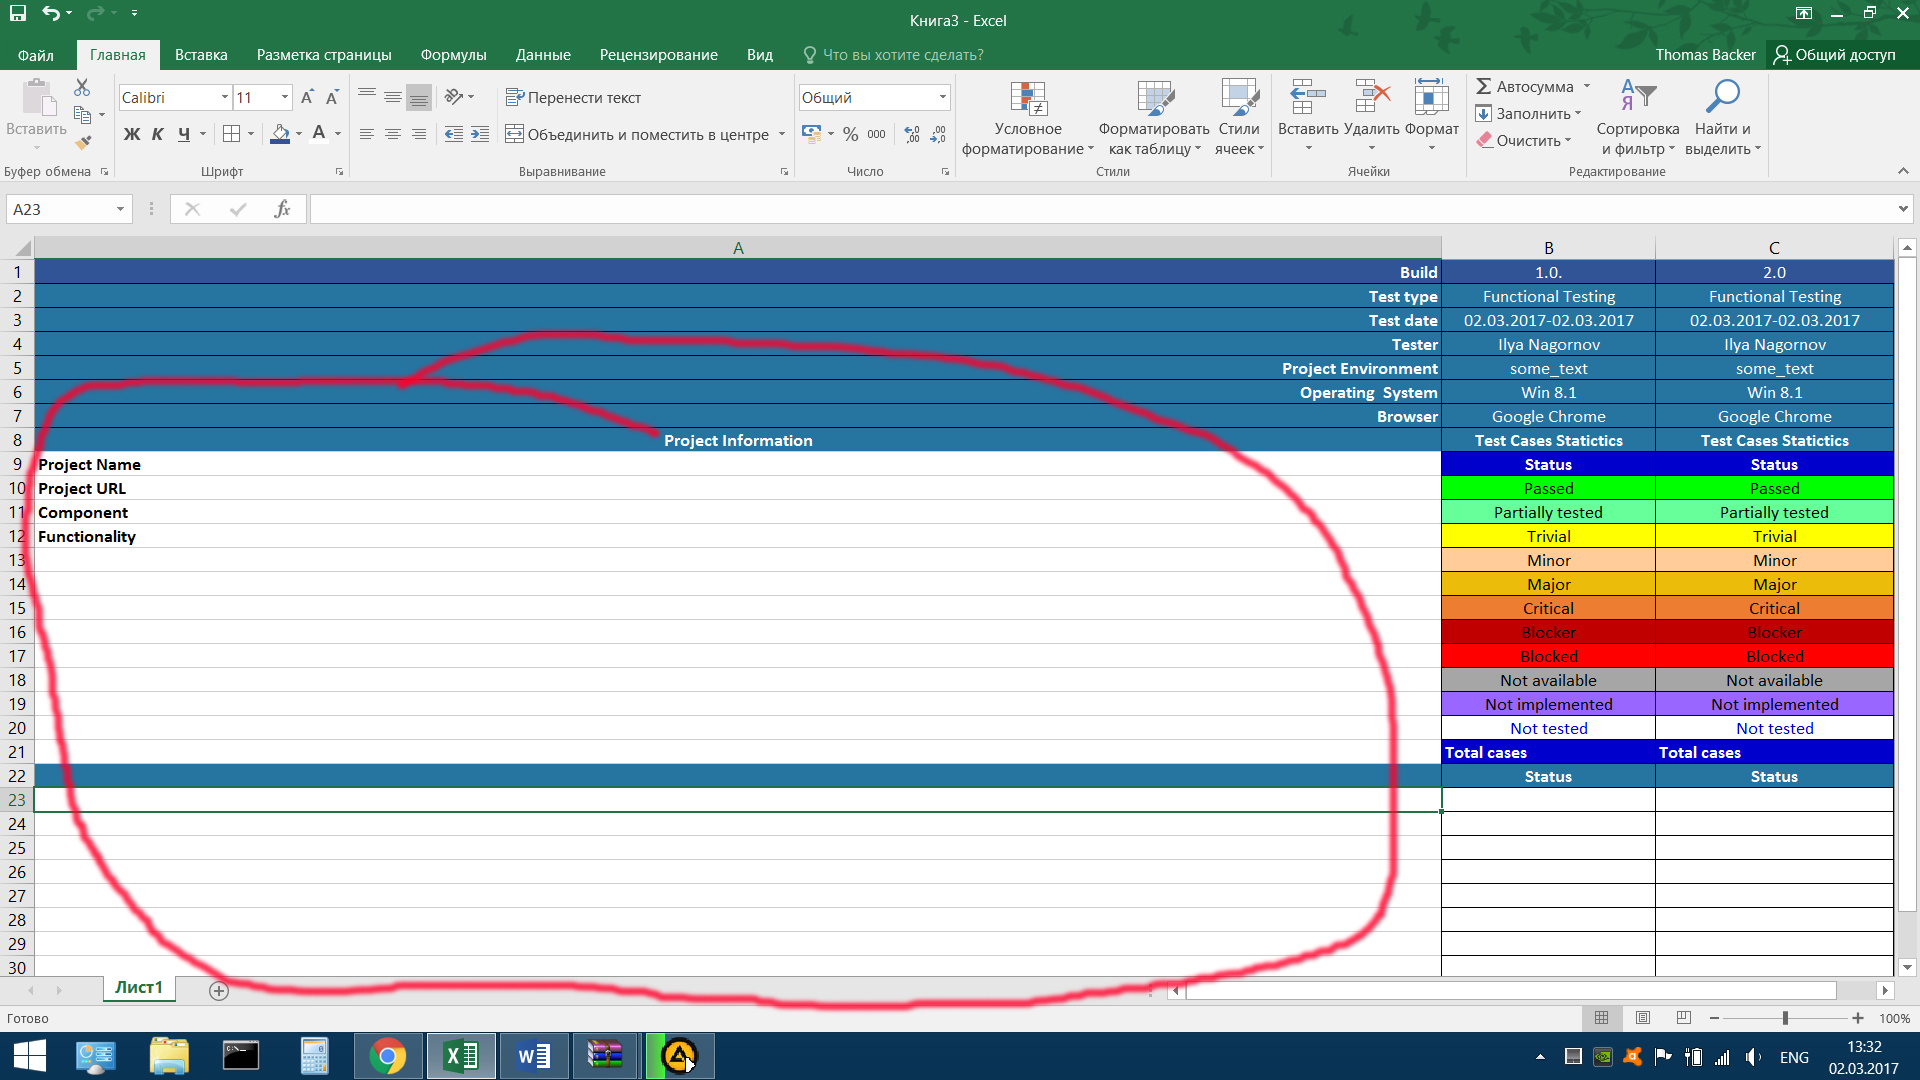Viewport: 1920px width, 1080px height.
Task: Click the text orientation icon
Action: 454,97
